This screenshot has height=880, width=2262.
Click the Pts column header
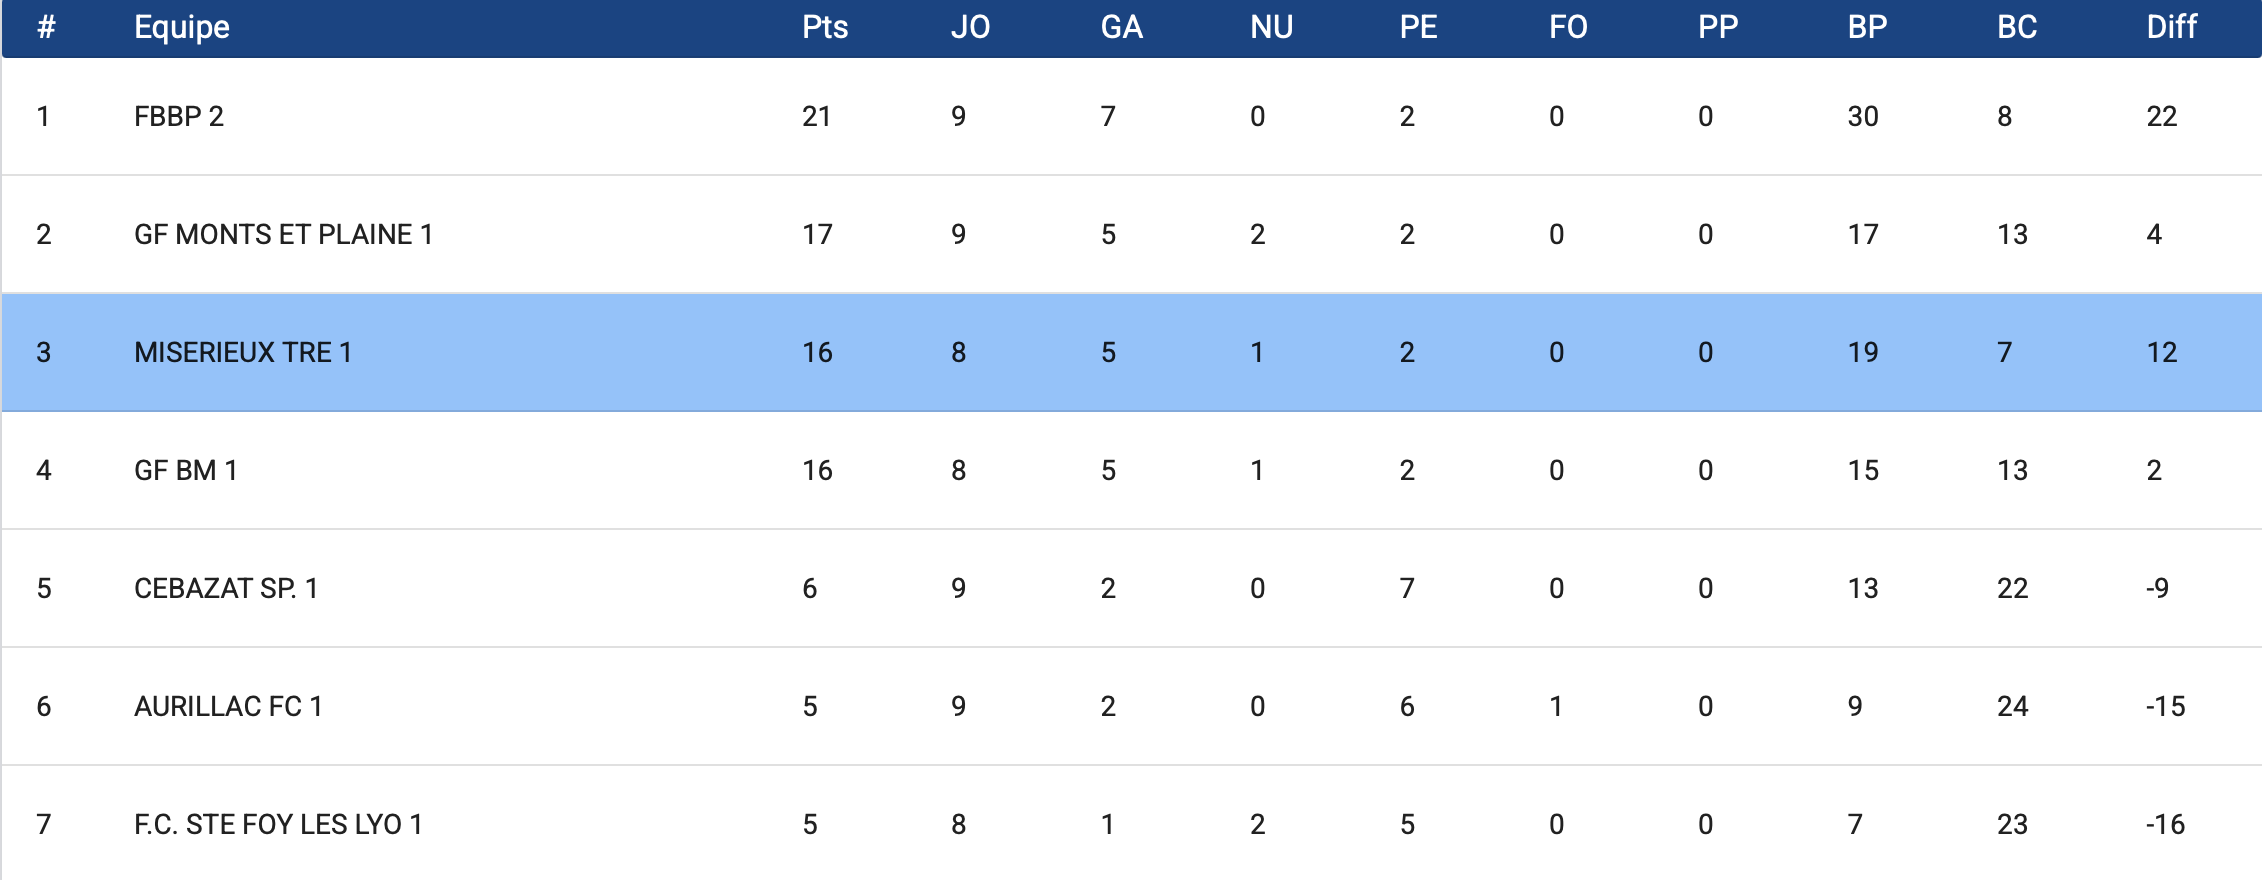click(825, 27)
